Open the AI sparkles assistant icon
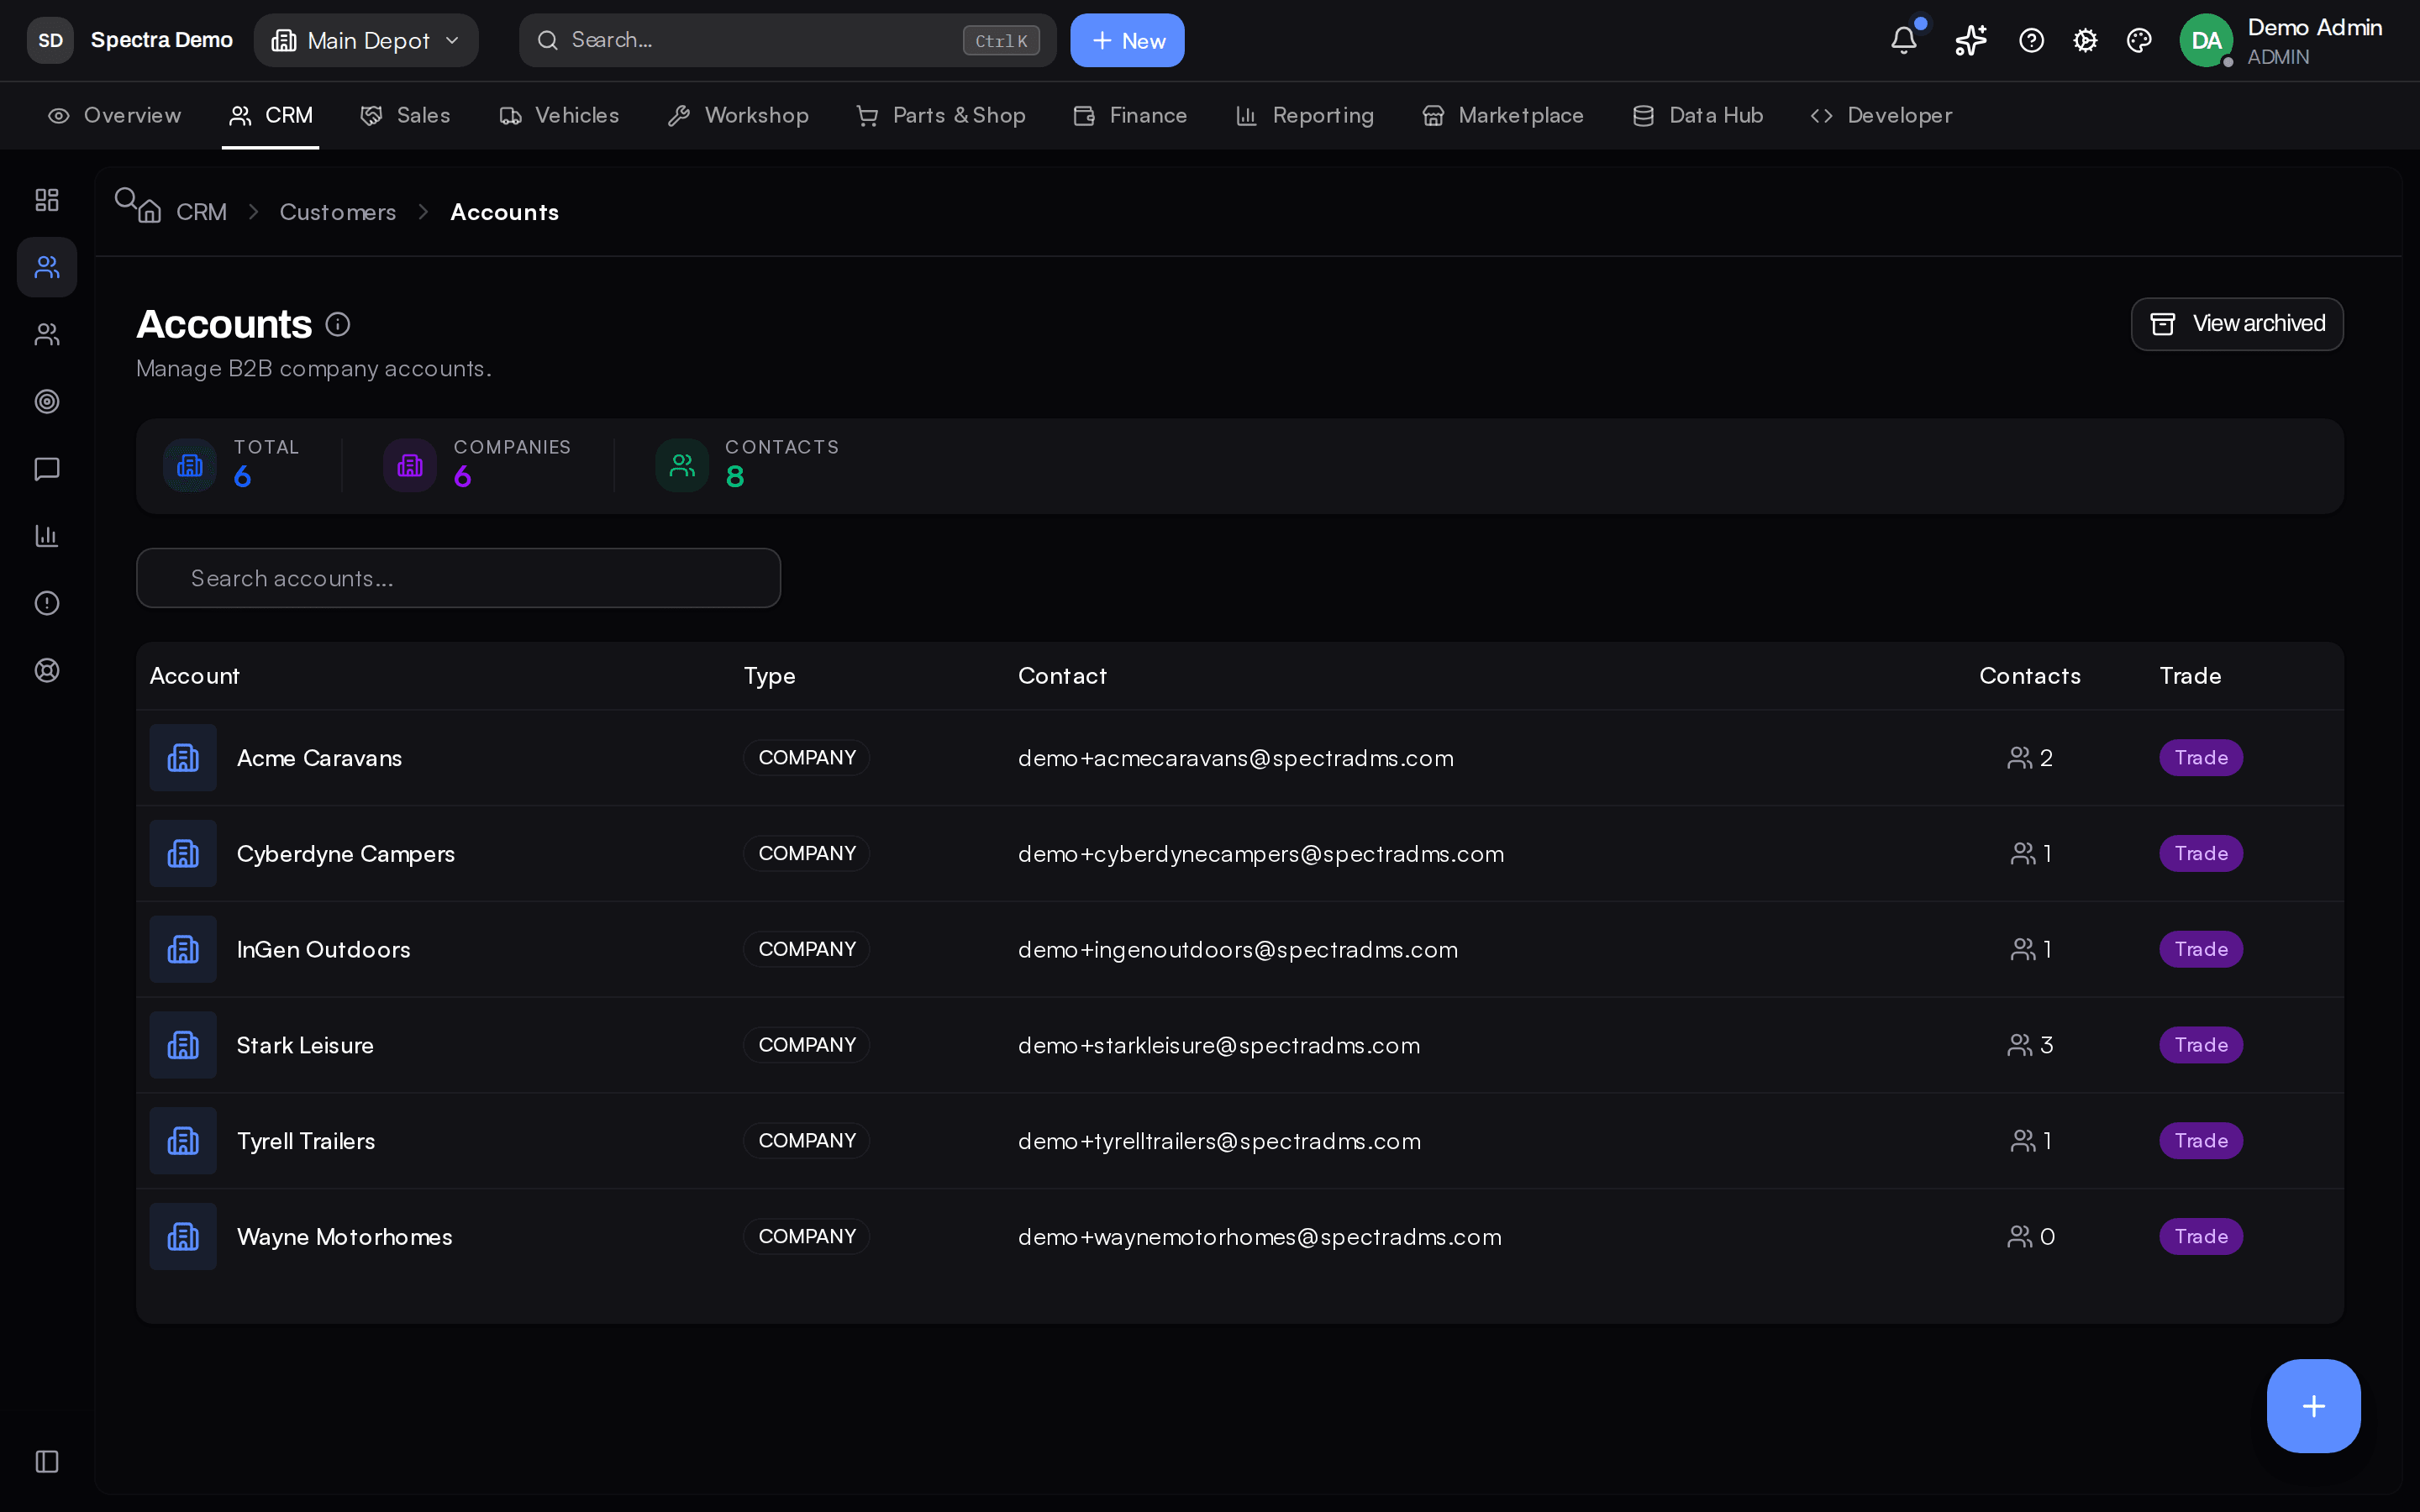 (x=1971, y=40)
